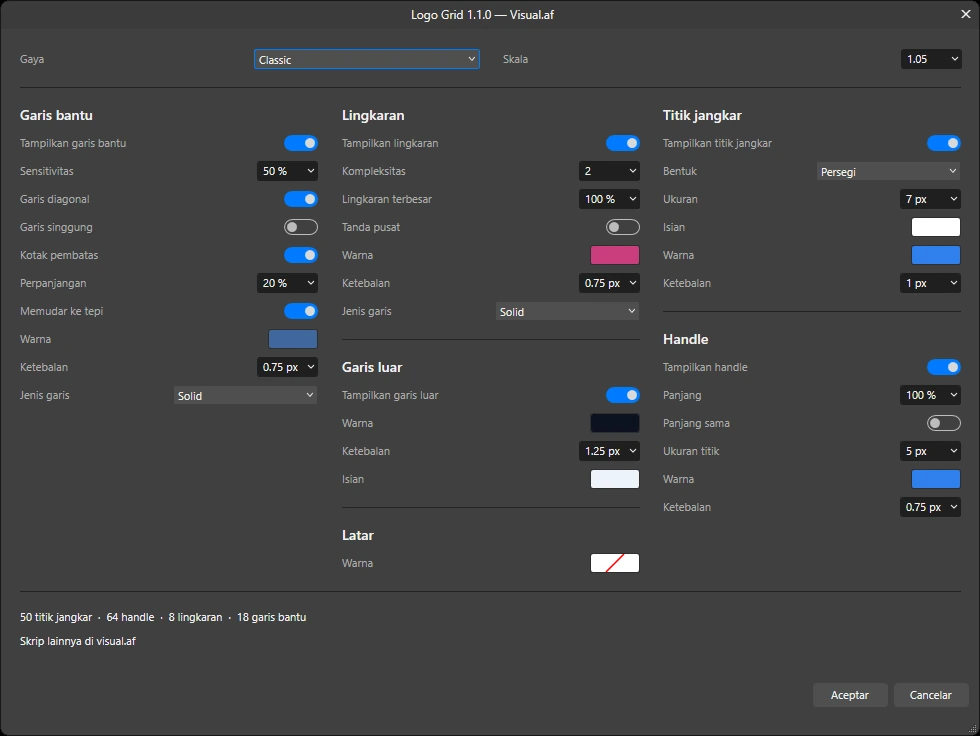Close the Logo Grid dialog

pos(966,14)
